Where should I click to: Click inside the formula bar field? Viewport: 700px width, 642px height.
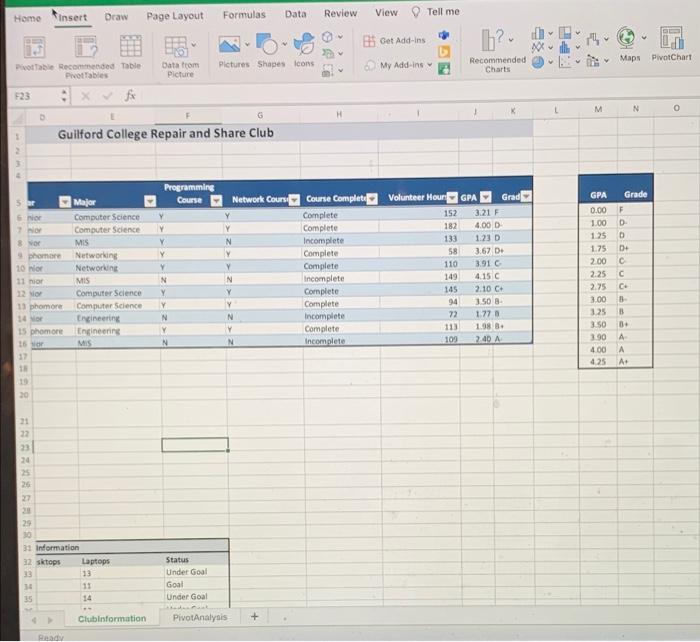[420, 93]
